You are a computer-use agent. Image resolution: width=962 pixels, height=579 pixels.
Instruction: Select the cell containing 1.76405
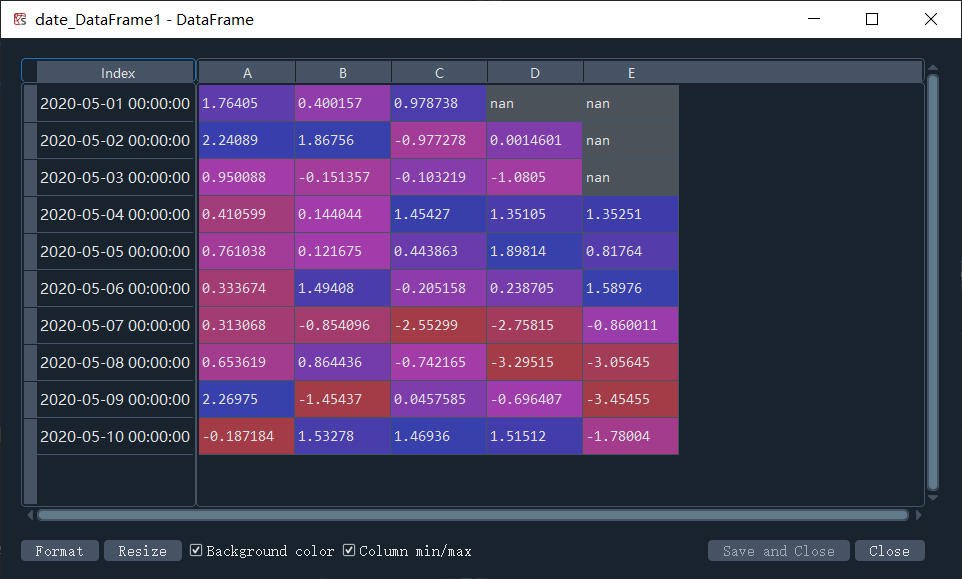click(x=245, y=103)
